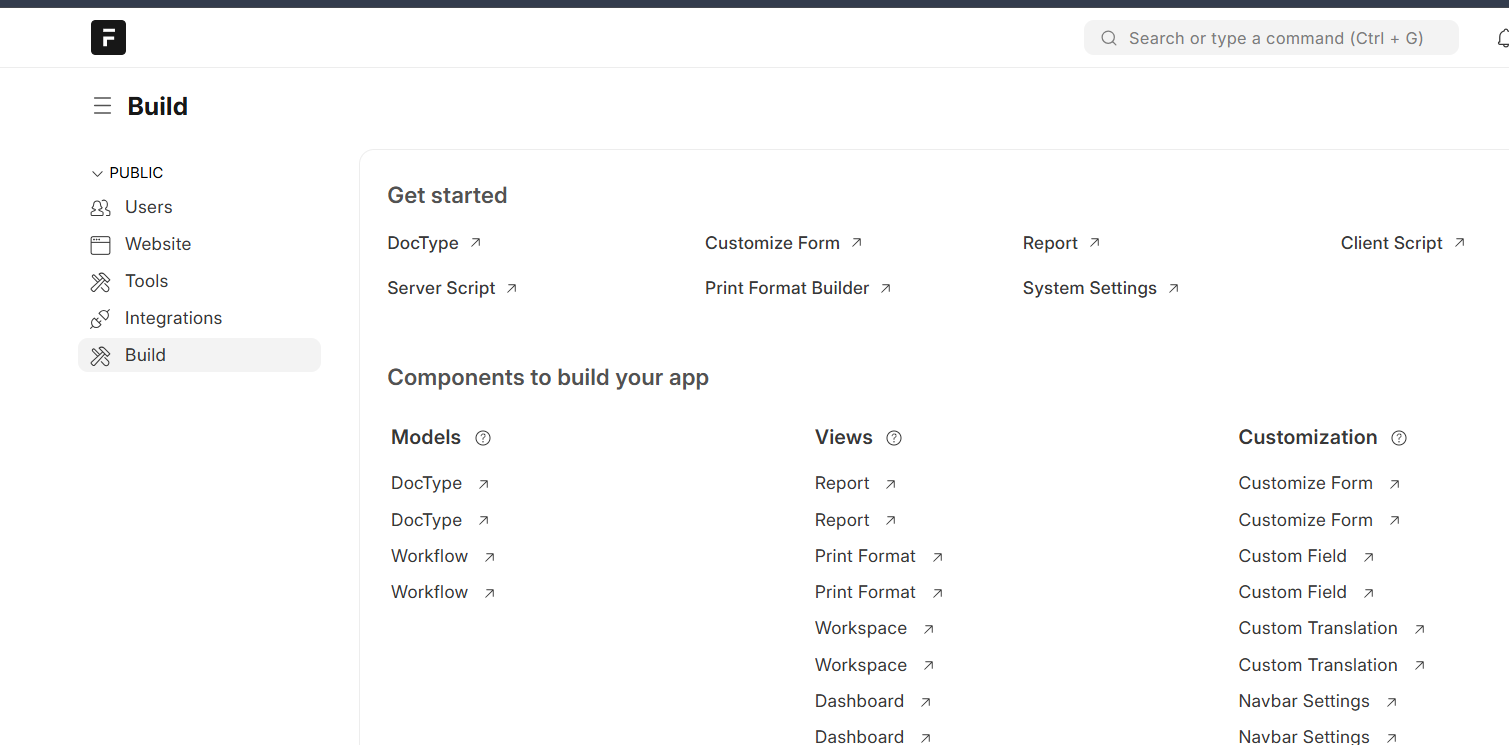The image size is (1509, 745).
Task: Click the Users icon in the sidebar
Action: pos(100,208)
